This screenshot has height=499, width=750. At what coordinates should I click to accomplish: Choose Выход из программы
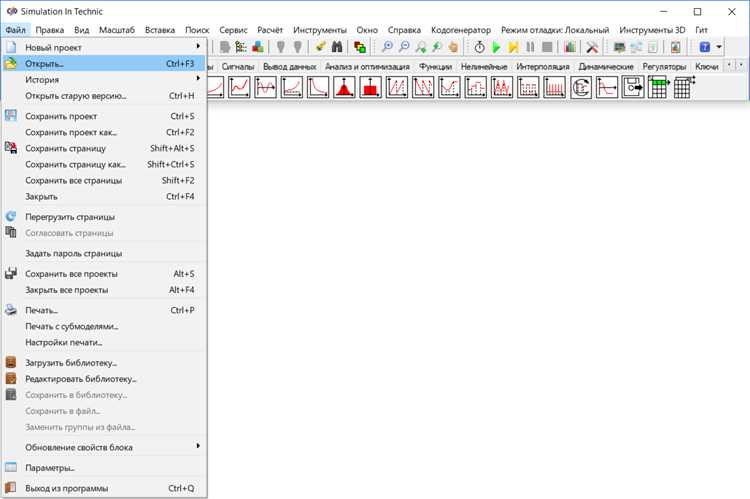[x=104, y=488]
